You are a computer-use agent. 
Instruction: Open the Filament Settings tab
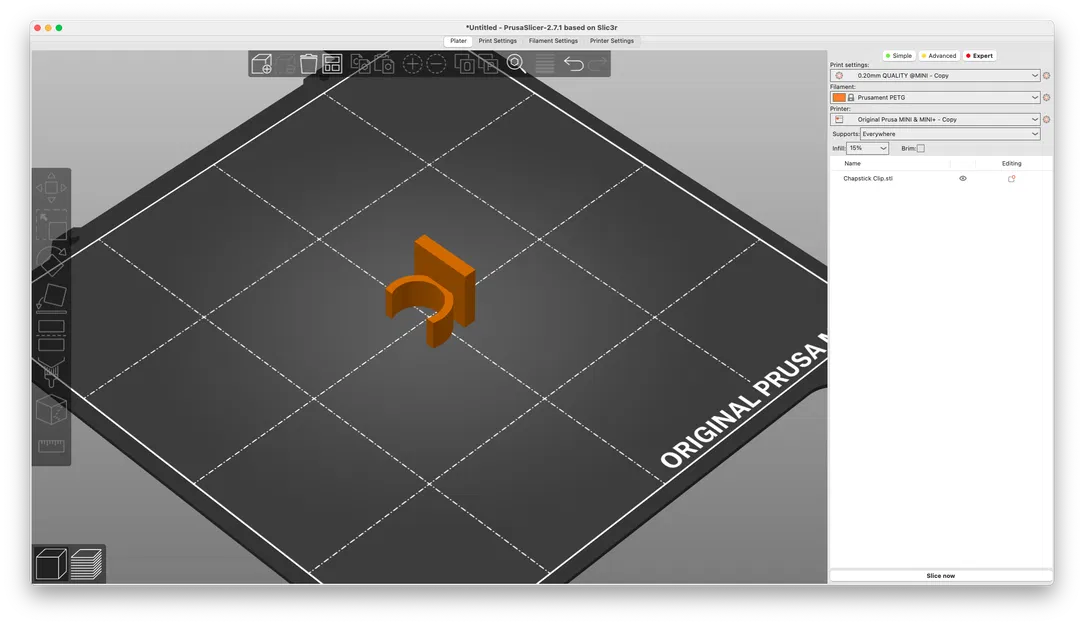[553, 41]
